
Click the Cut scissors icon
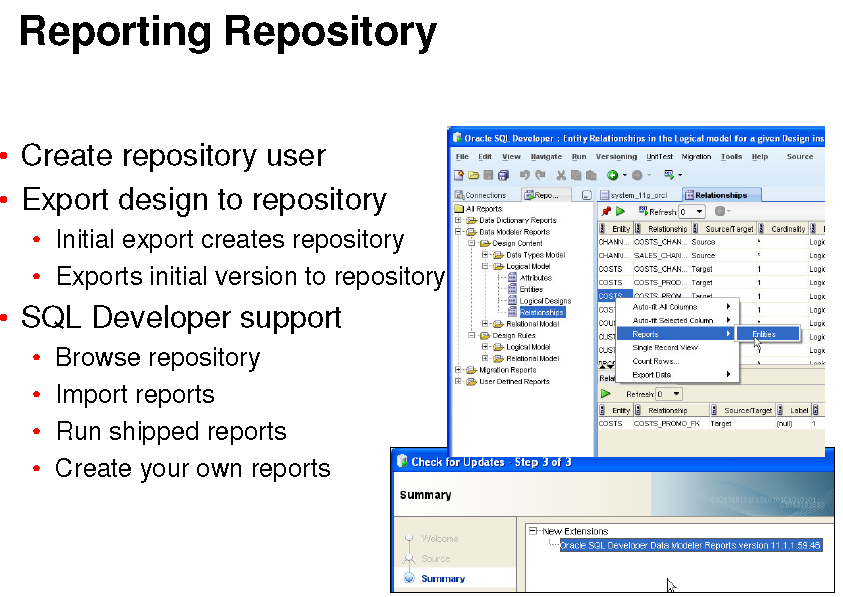pos(561,175)
